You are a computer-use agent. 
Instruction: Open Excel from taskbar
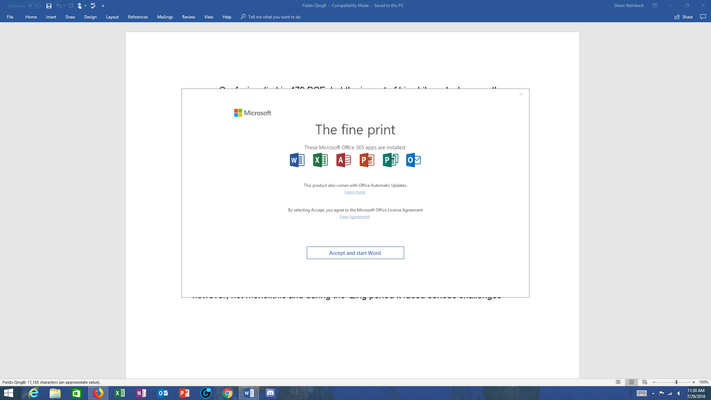tap(120, 393)
